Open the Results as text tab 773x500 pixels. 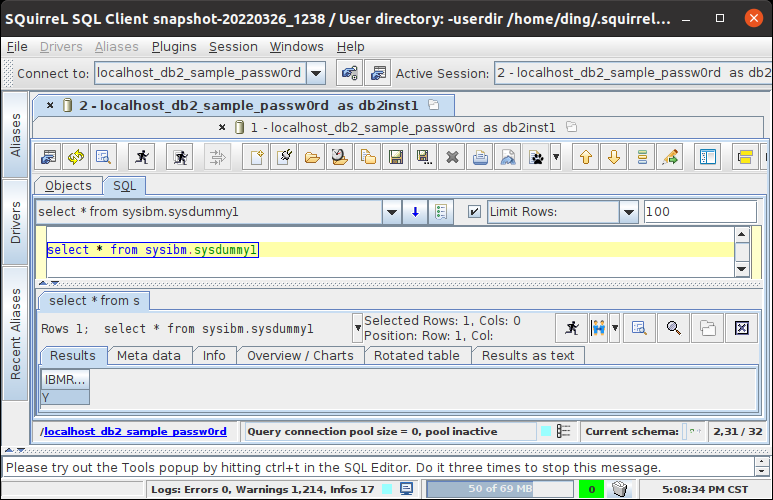pos(528,356)
